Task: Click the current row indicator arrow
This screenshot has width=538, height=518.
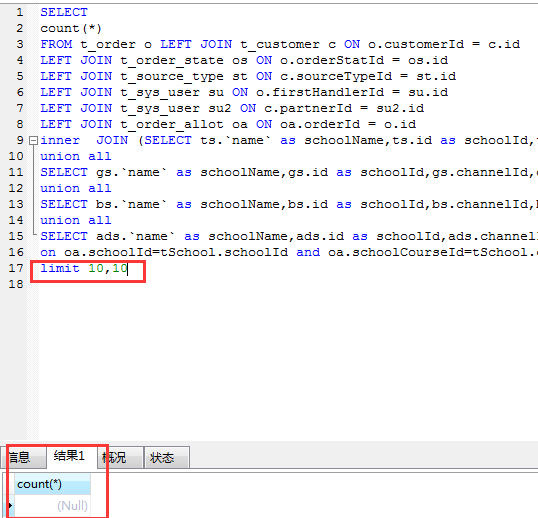Action: coord(10,505)
